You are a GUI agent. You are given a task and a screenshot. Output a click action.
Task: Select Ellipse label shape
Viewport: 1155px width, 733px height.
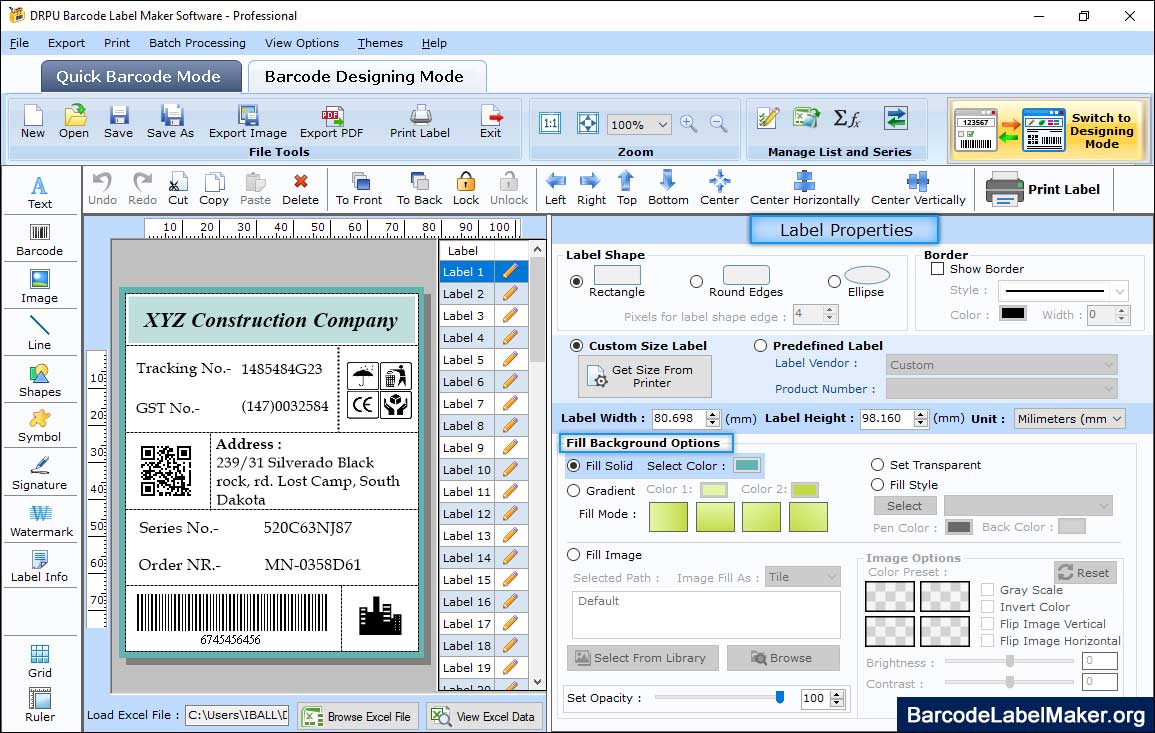tap(834, 281)
